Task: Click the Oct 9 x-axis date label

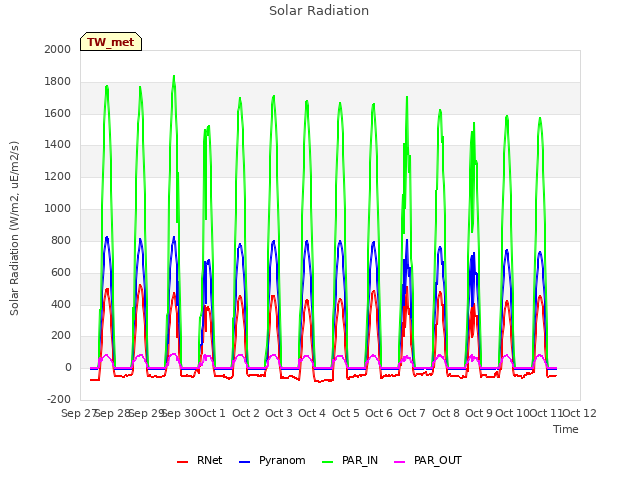Action: (x=479, y=413)
